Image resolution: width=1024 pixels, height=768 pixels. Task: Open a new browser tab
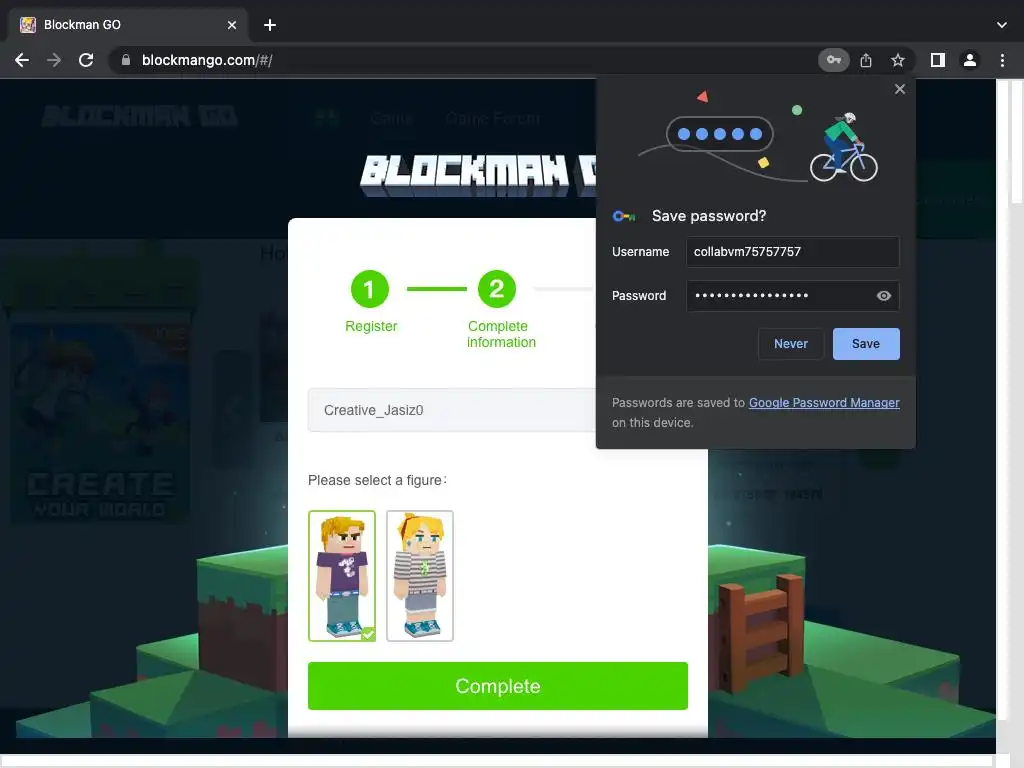(270, 25)
